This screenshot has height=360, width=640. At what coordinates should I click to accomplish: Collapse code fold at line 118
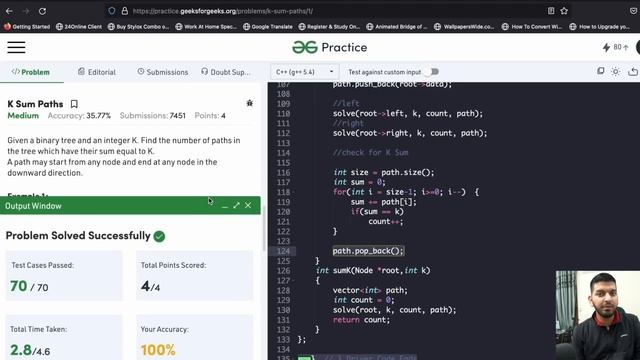pyautogui.click(x=294, y=192)
